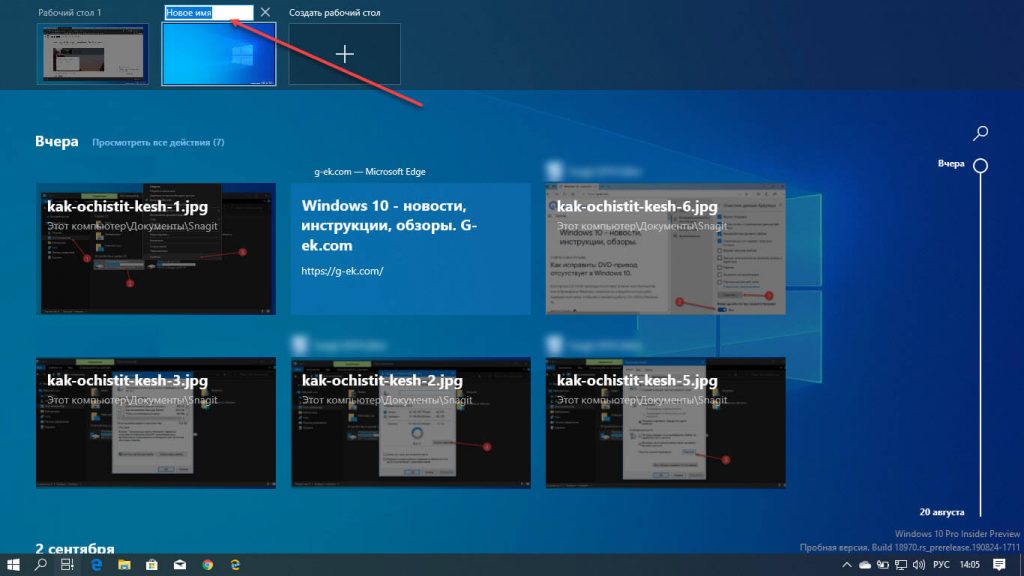
Task: Launch Chrome from the taskbar
Action: coord(208,564)
